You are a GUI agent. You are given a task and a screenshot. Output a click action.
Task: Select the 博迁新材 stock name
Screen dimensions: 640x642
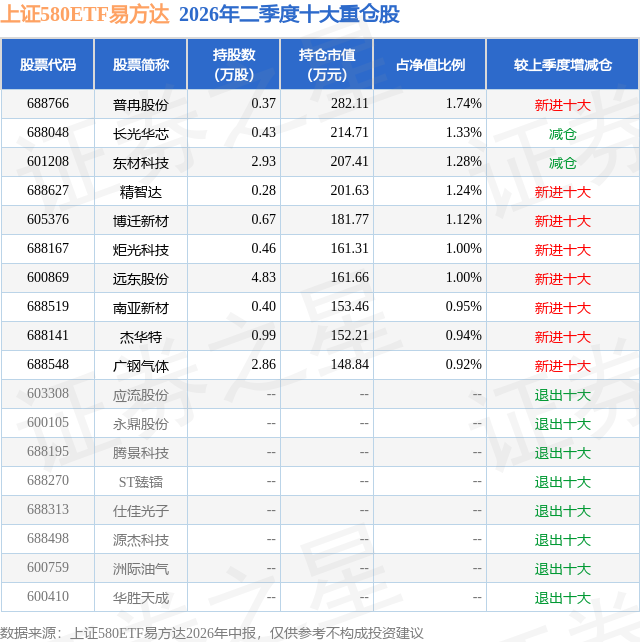(x=141, y=221)
